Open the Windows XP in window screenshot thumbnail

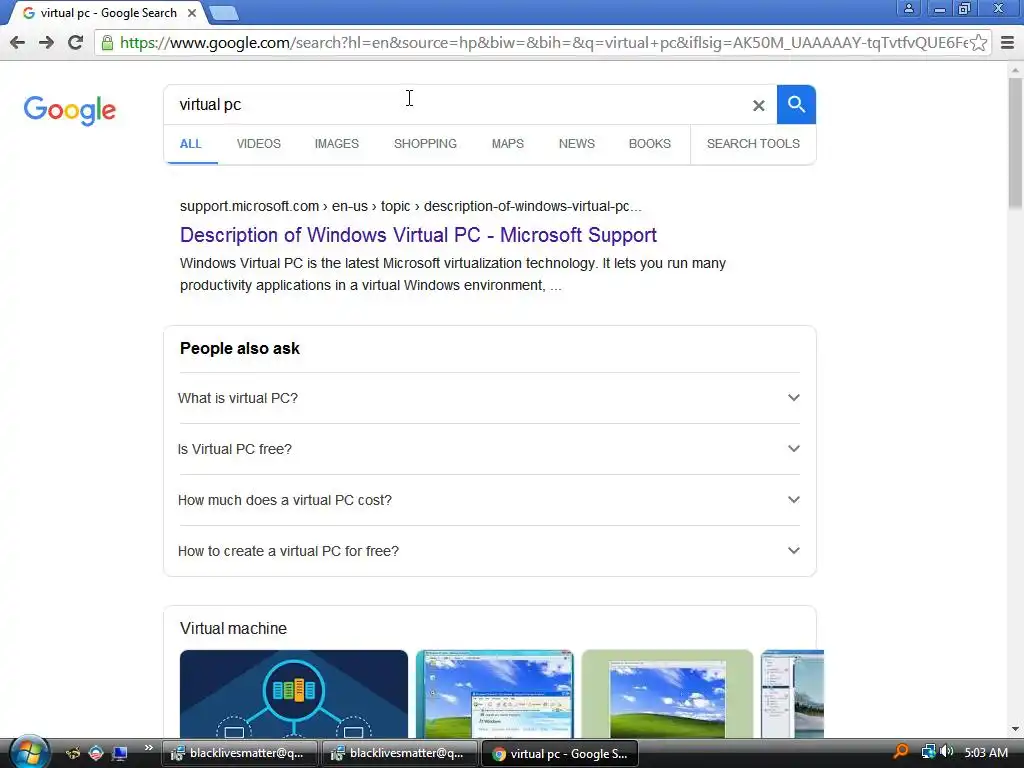click(494, 694)
